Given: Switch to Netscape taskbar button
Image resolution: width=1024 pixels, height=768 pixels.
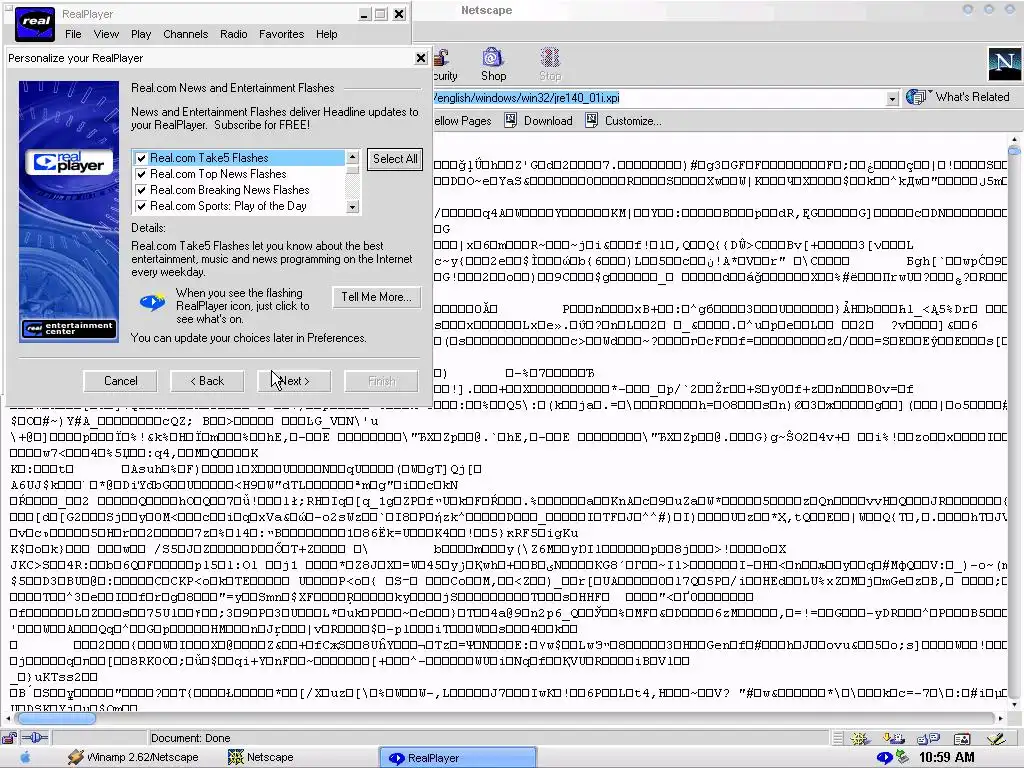Looking at the screenshot, I should pos(261,758).
